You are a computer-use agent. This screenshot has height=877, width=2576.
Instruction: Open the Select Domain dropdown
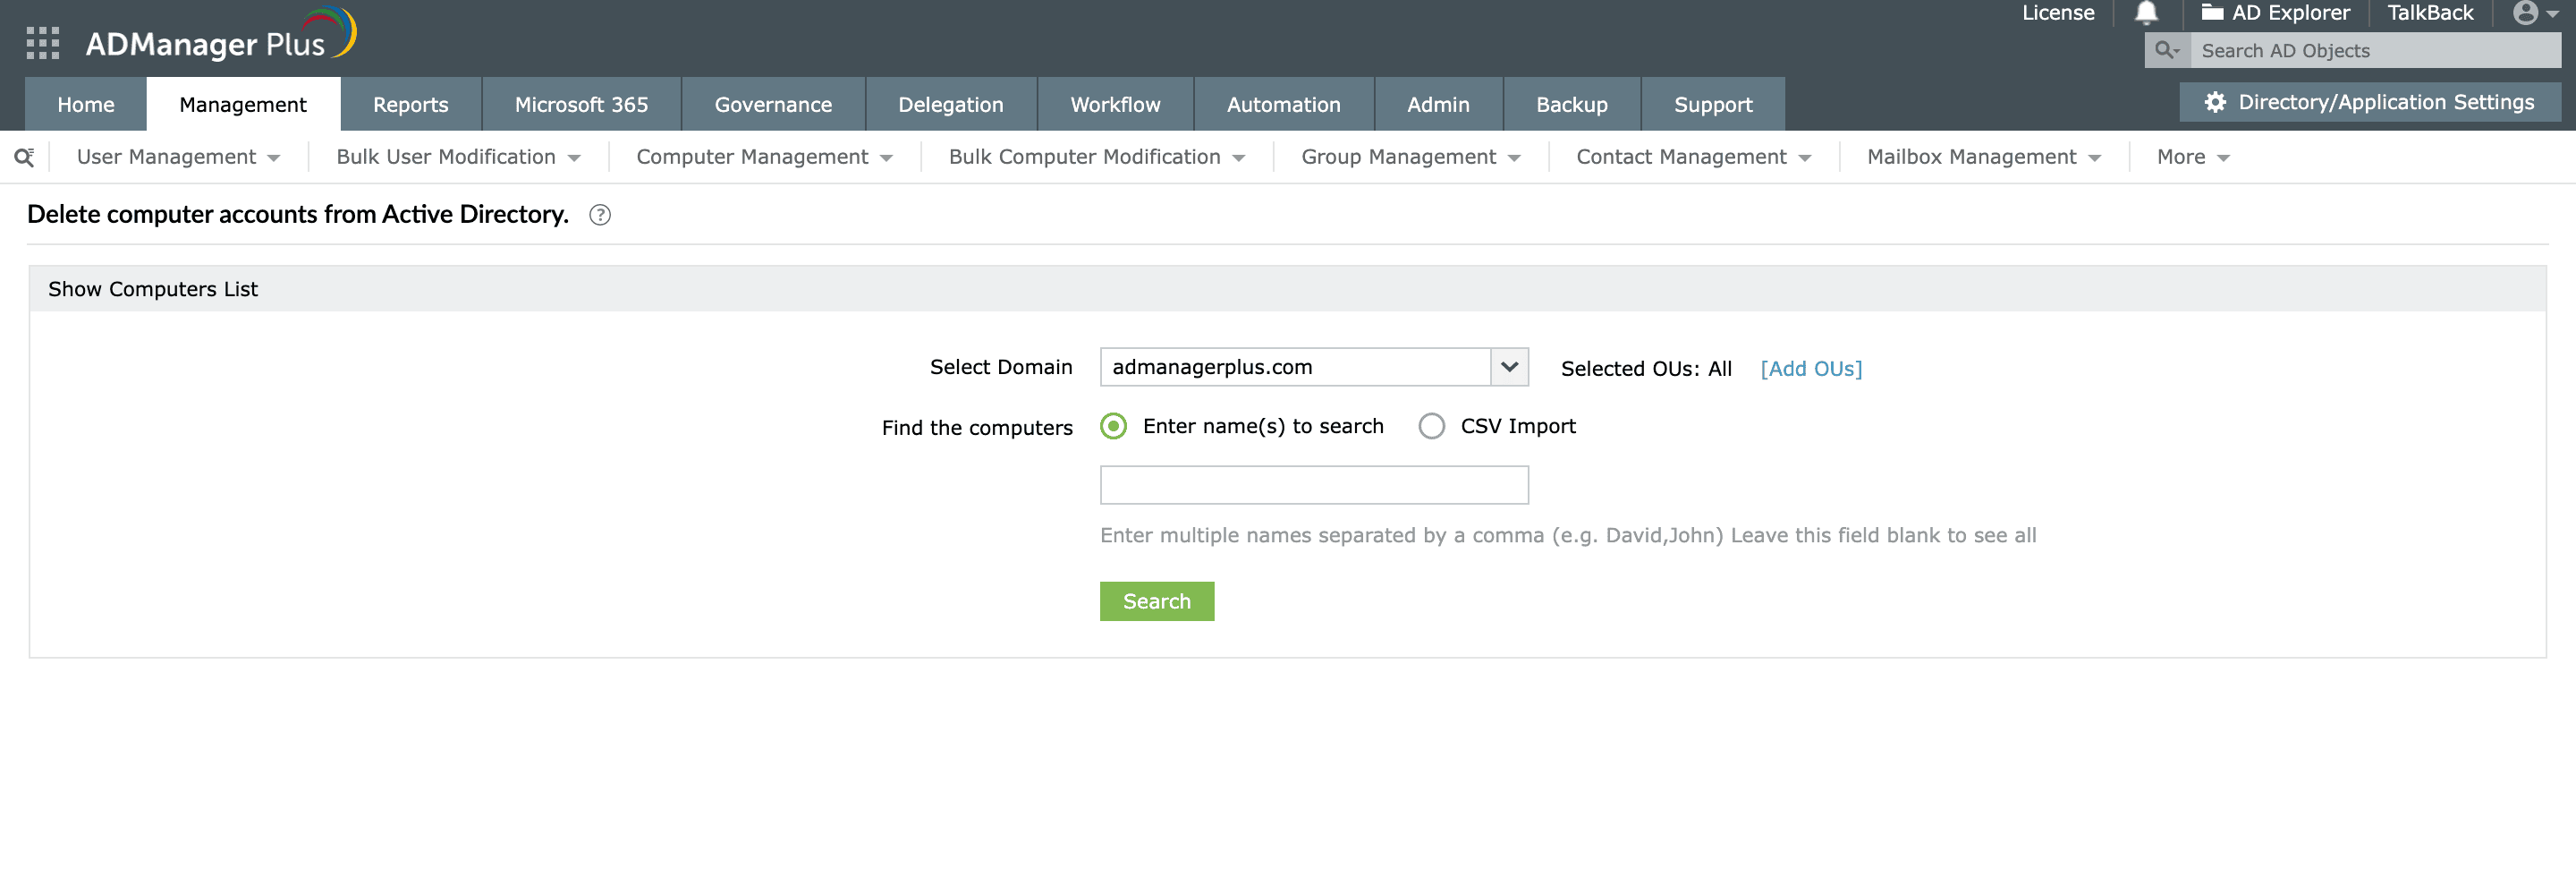[1510, 367]
